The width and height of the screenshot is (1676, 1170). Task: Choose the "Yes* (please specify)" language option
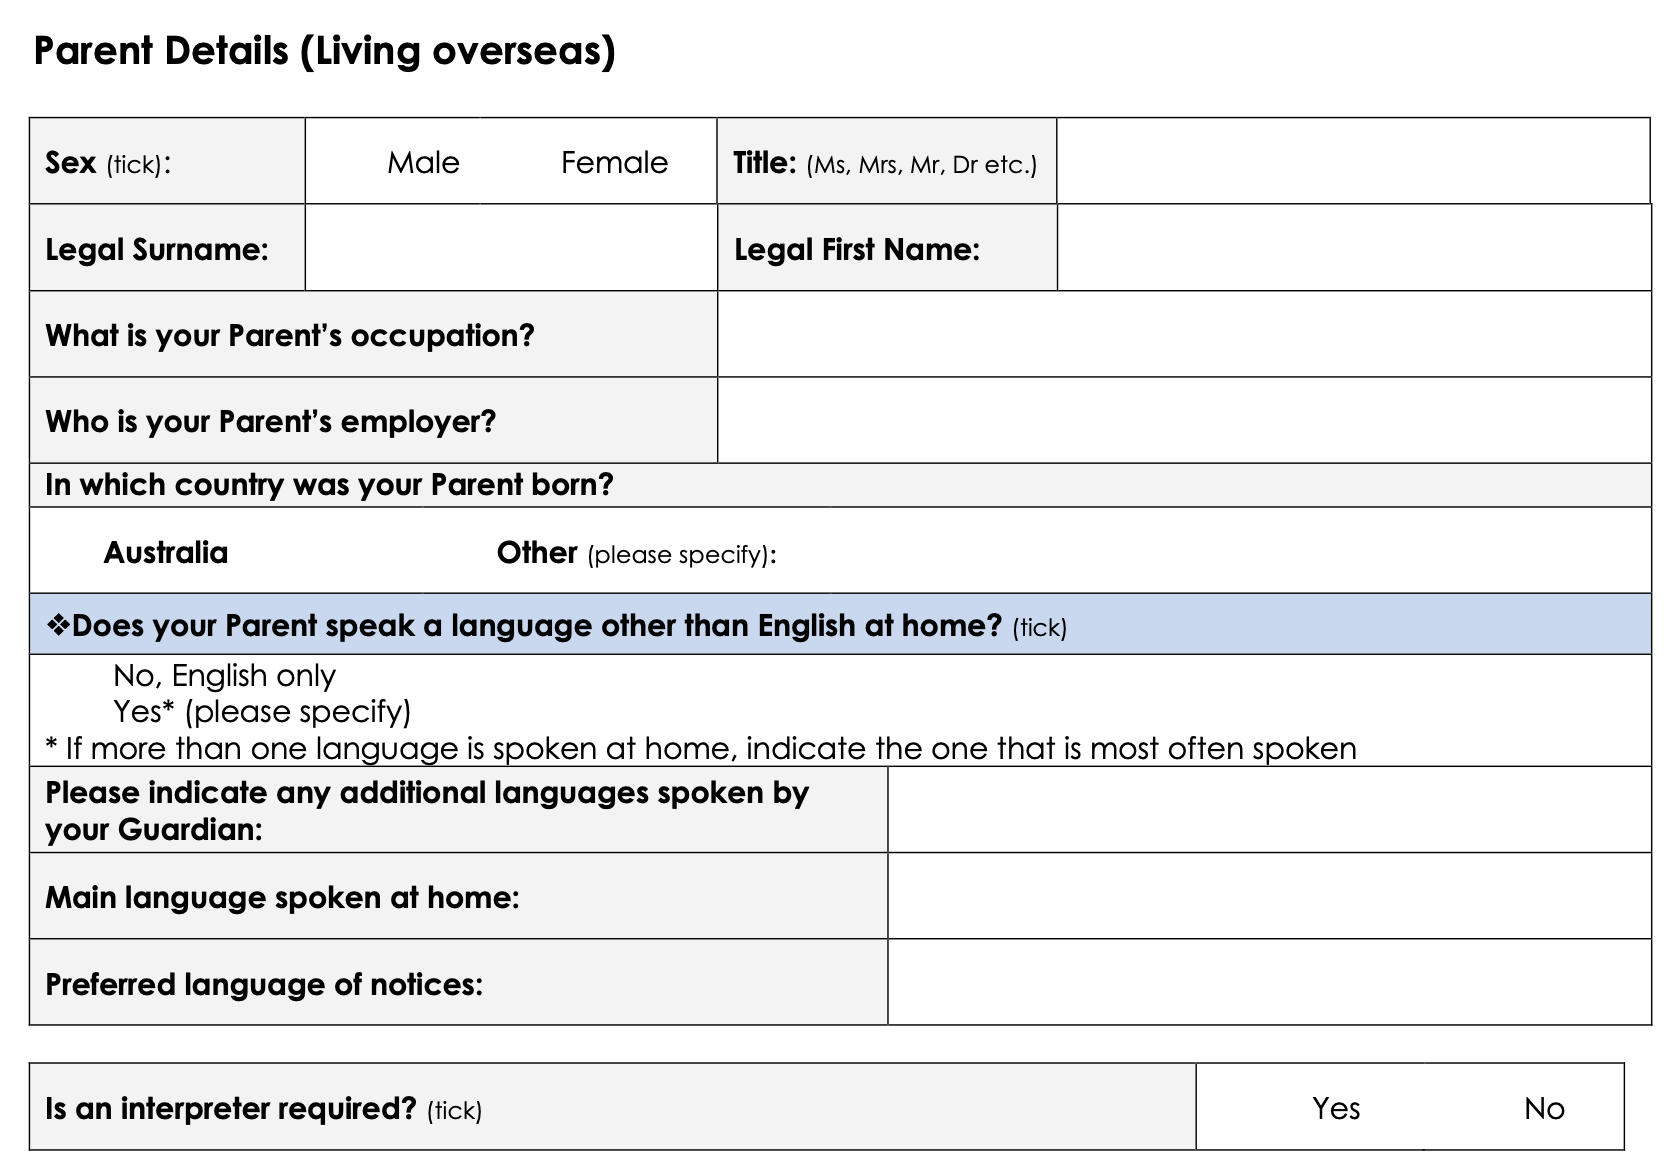coord(261,711)
